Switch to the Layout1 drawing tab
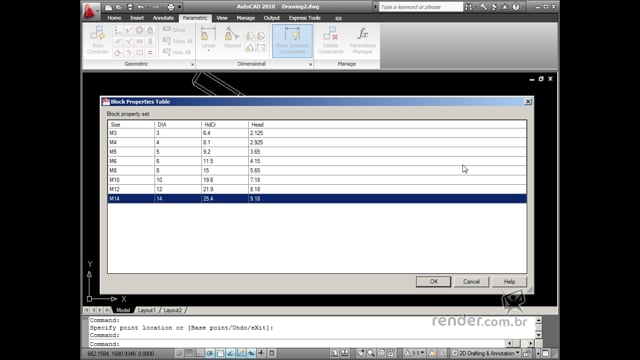Image resolution: width=640 pixels, height=360 pixels. click(x=147, y=310)
